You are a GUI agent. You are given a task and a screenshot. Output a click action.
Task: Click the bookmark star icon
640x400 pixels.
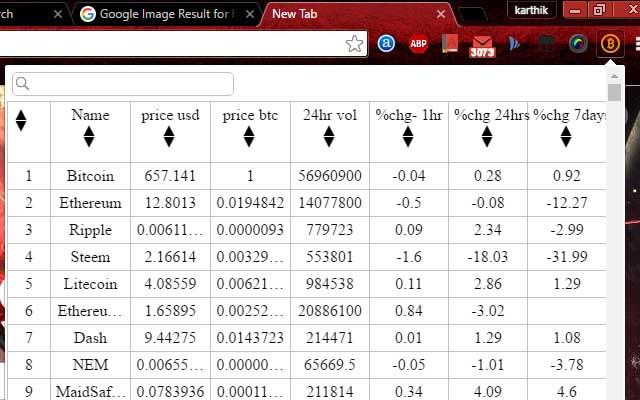pos(354,44)
